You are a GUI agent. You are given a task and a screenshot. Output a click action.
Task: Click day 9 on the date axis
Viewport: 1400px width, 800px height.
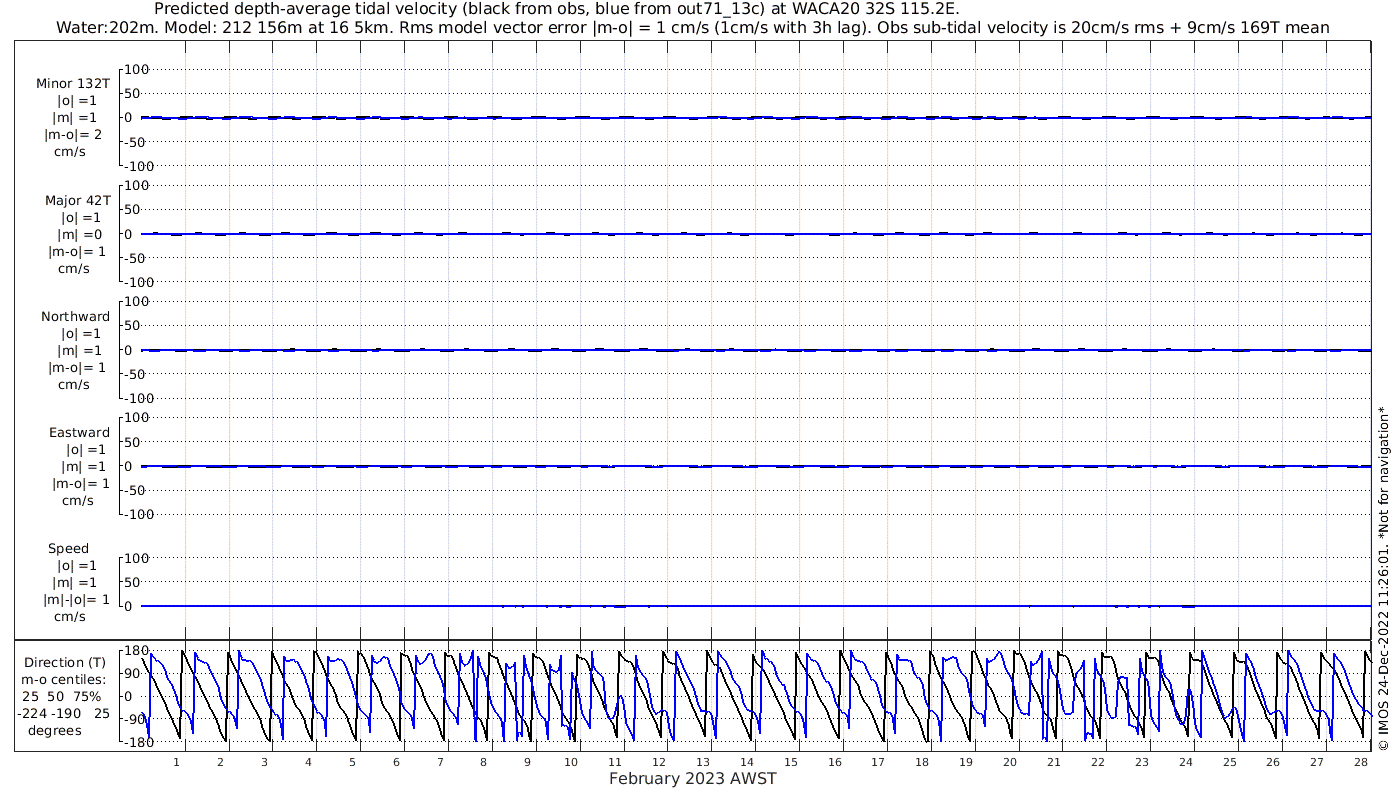[527, 762]
